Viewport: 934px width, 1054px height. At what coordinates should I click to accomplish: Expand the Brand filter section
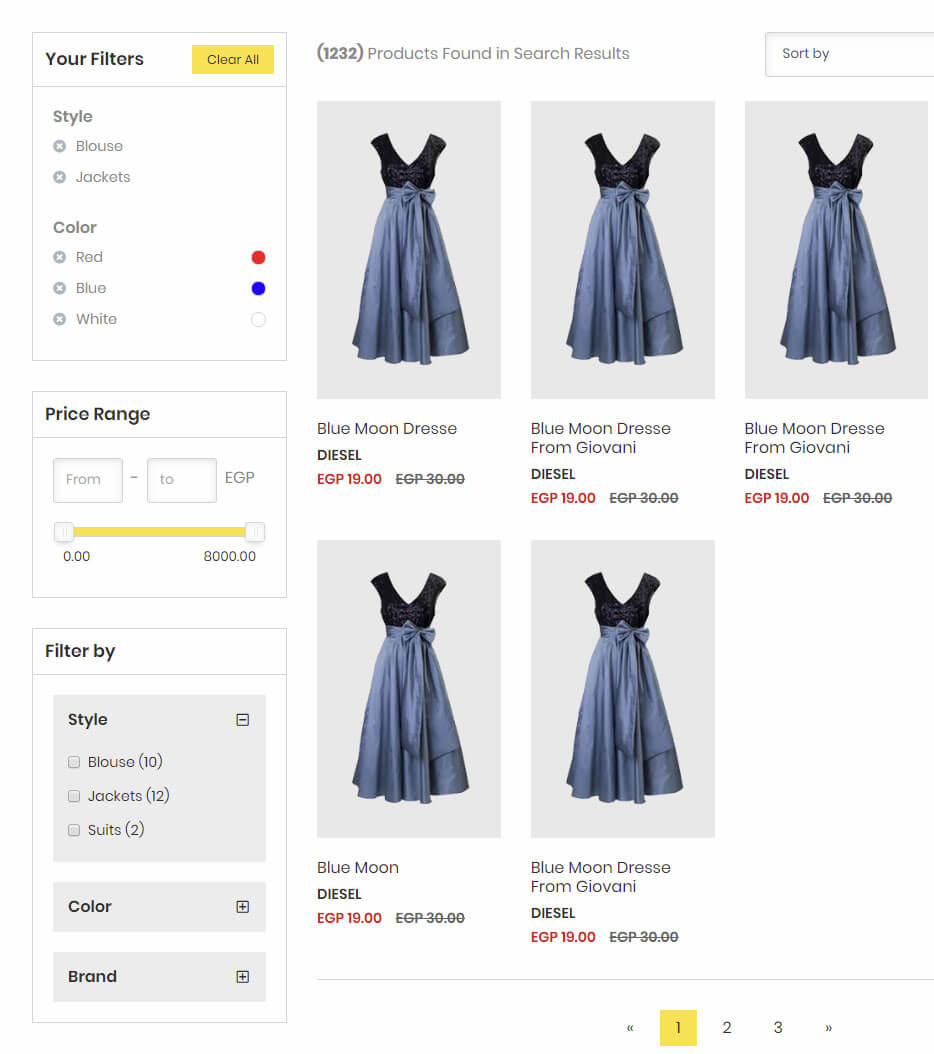coord(243,977)
